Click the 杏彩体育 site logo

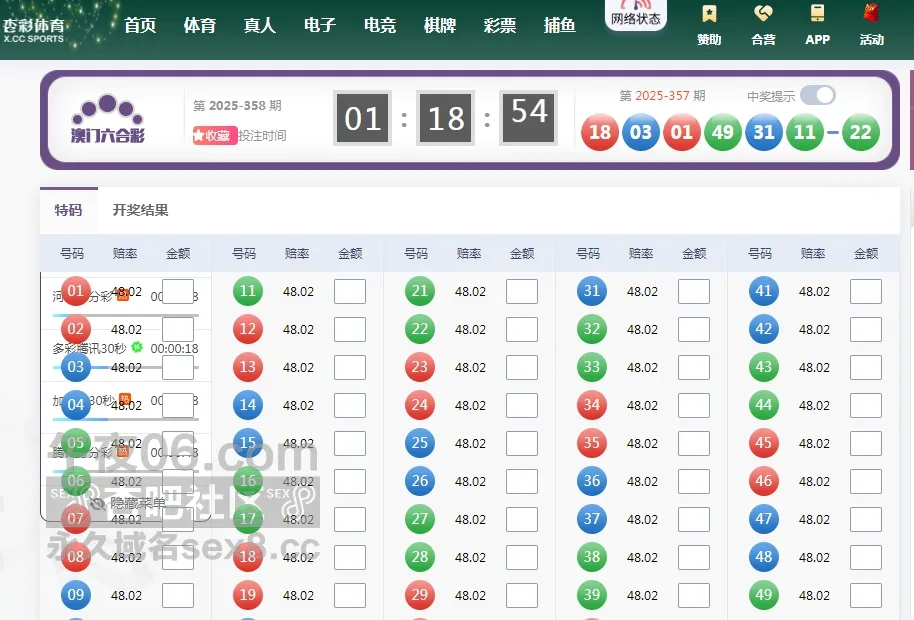tap(34, 30)
